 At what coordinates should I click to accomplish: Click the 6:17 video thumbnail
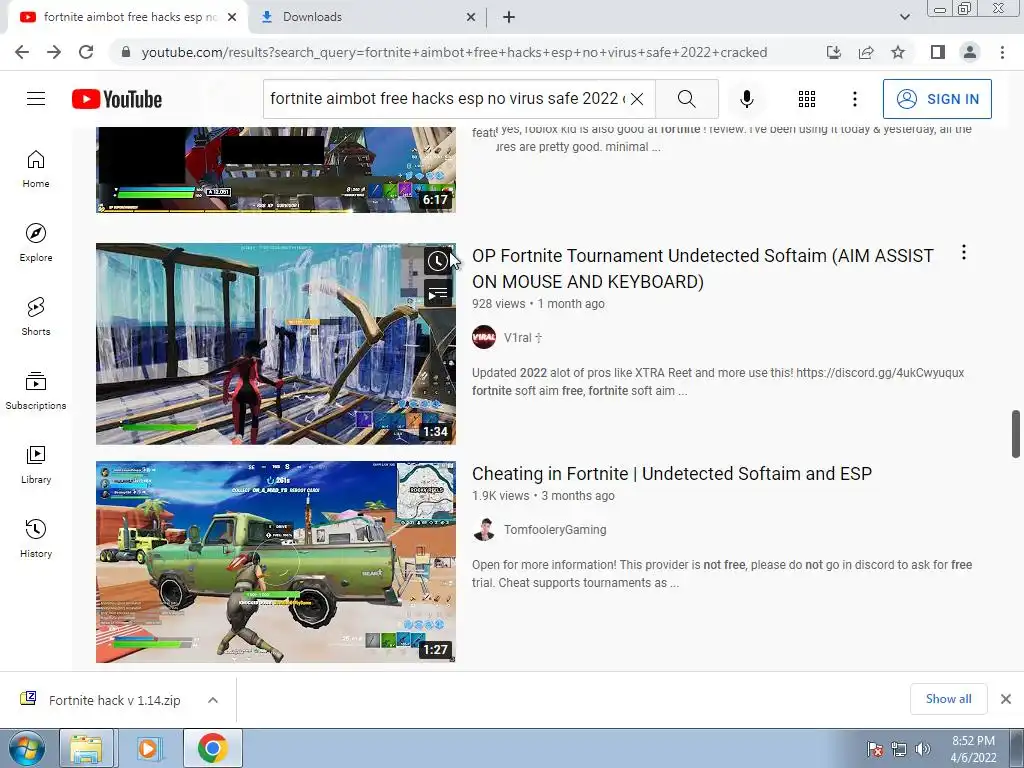point(276,170)
